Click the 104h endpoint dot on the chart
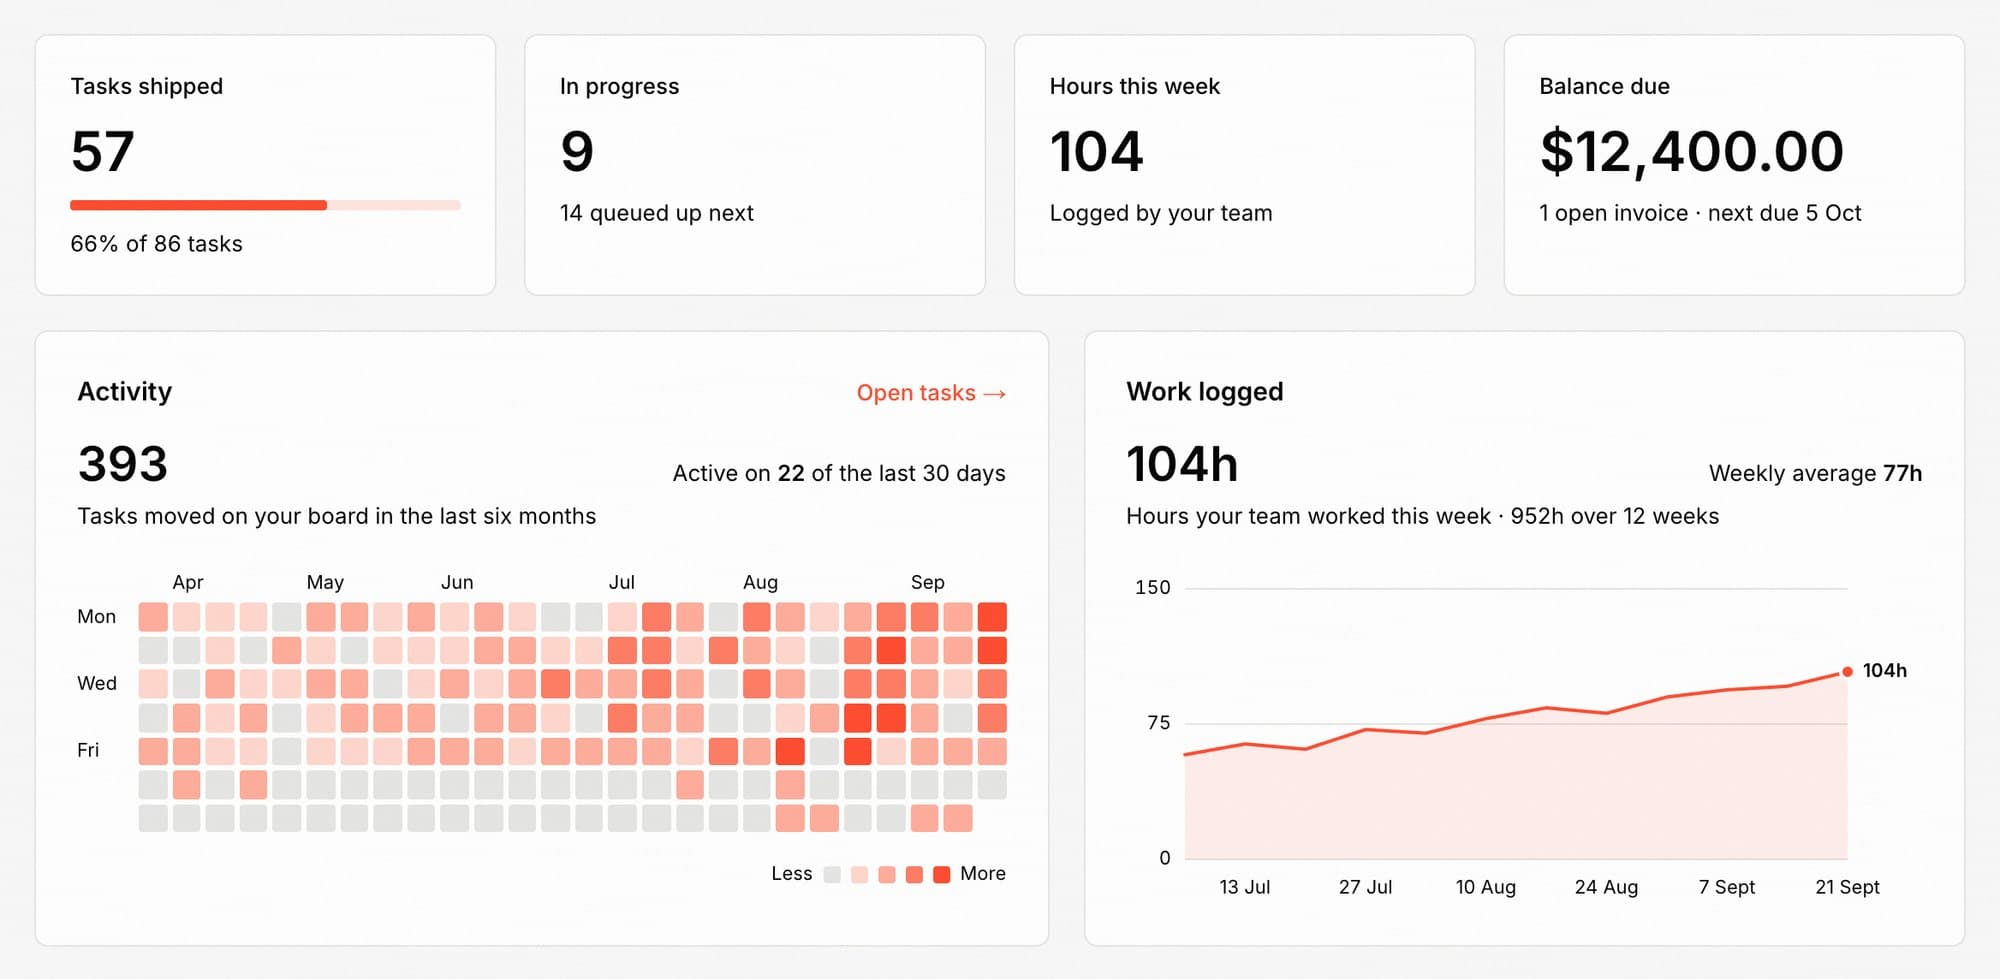This screenshot has height=979, width=2000. point(1847,671)
